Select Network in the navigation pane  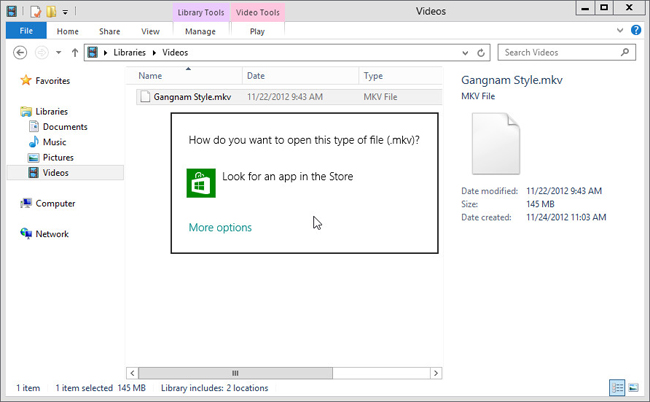[52, 234]
